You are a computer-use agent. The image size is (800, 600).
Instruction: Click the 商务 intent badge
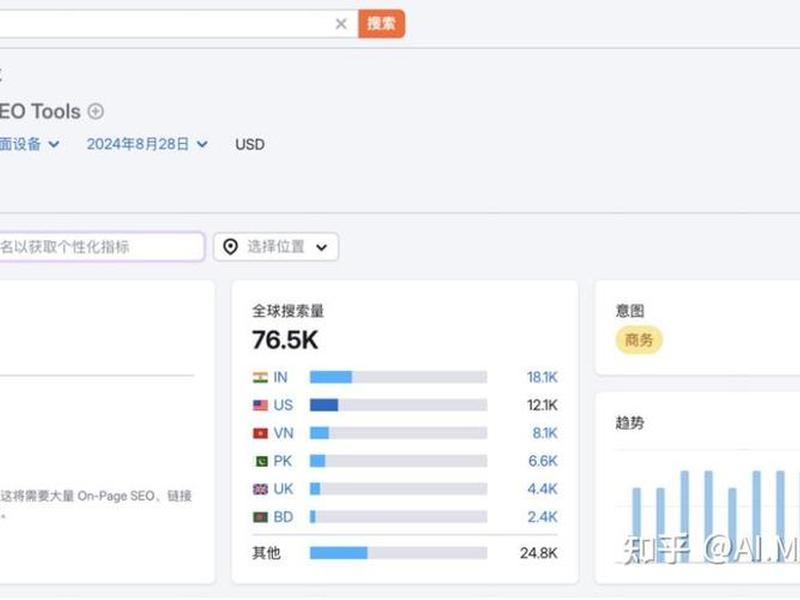tap(639, 340)
